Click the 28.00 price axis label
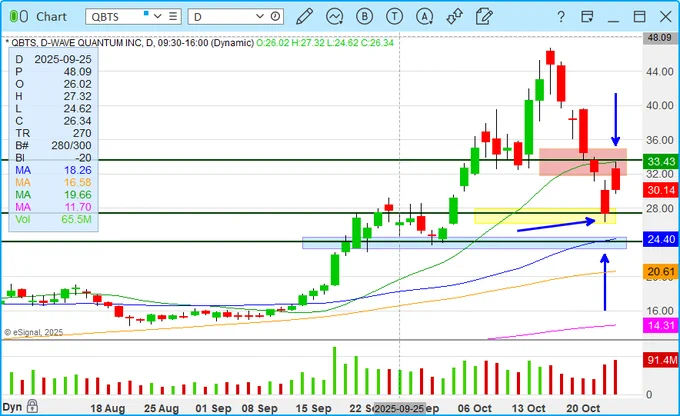 tap(660, 208)
